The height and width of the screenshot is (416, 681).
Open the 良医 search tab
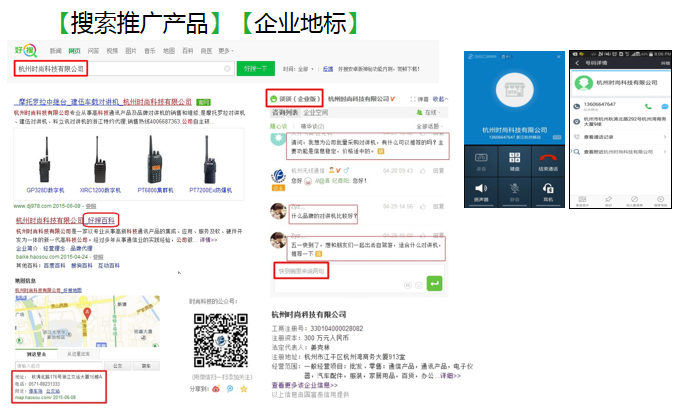206,51
